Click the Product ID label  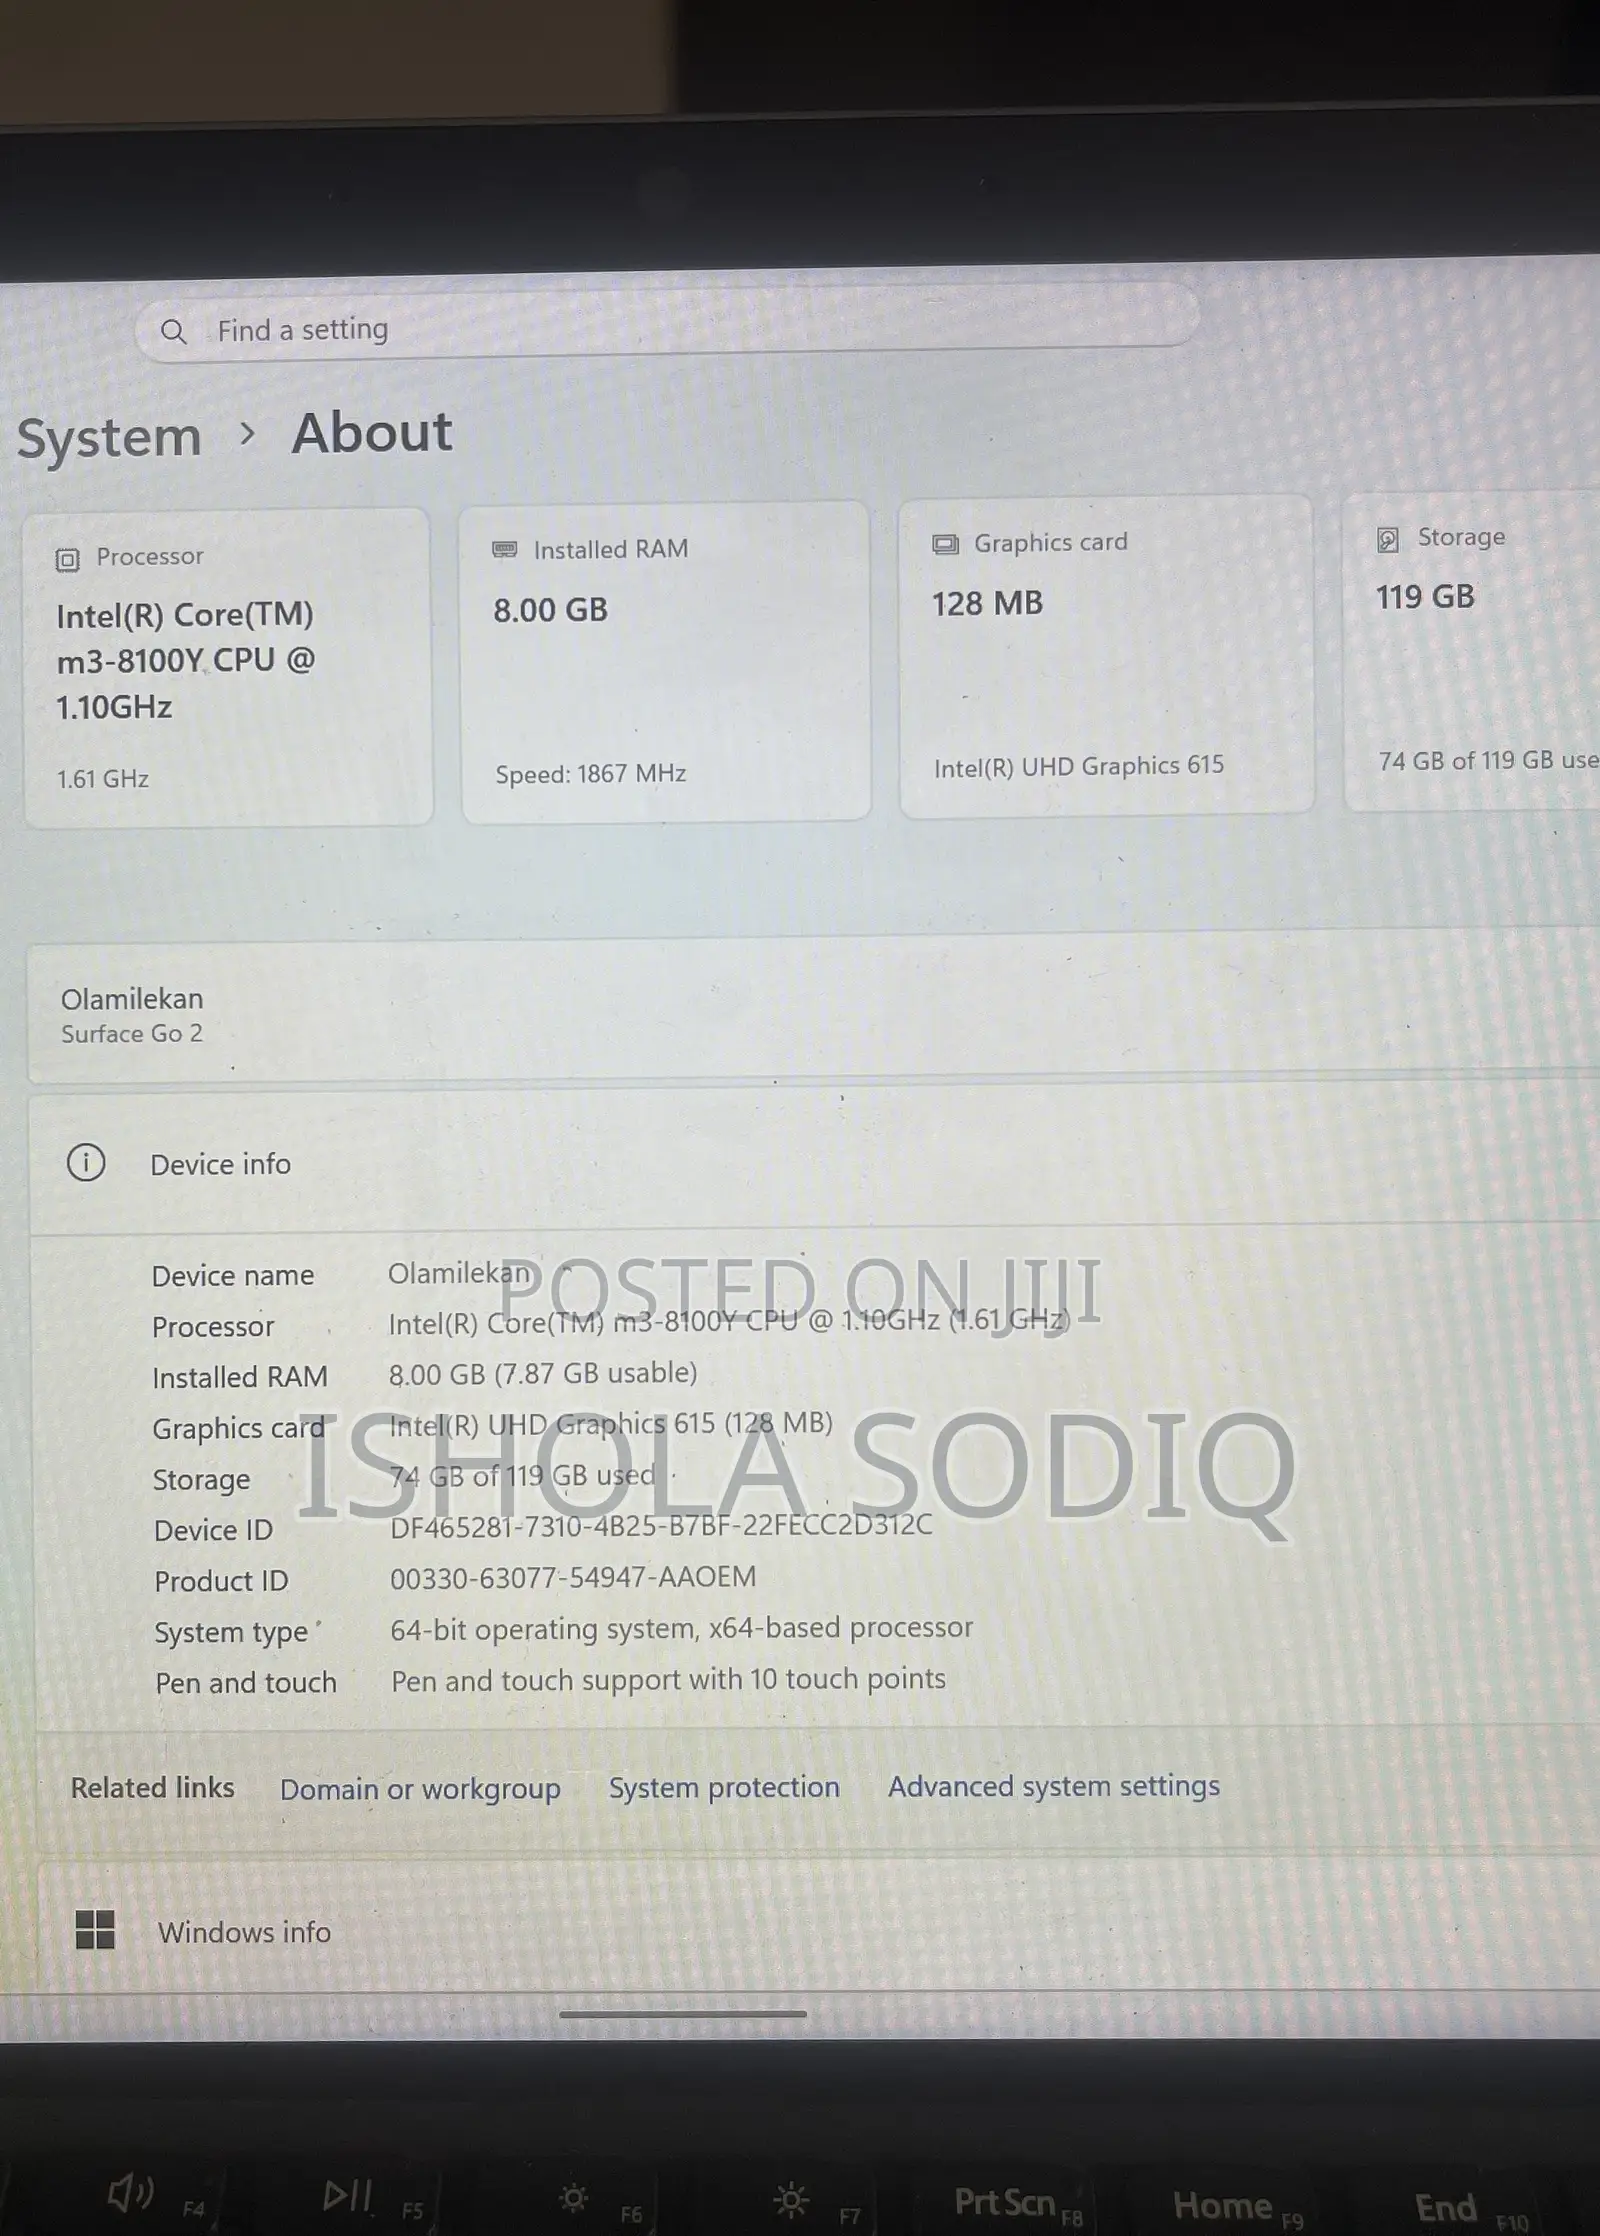(221, 1582)
